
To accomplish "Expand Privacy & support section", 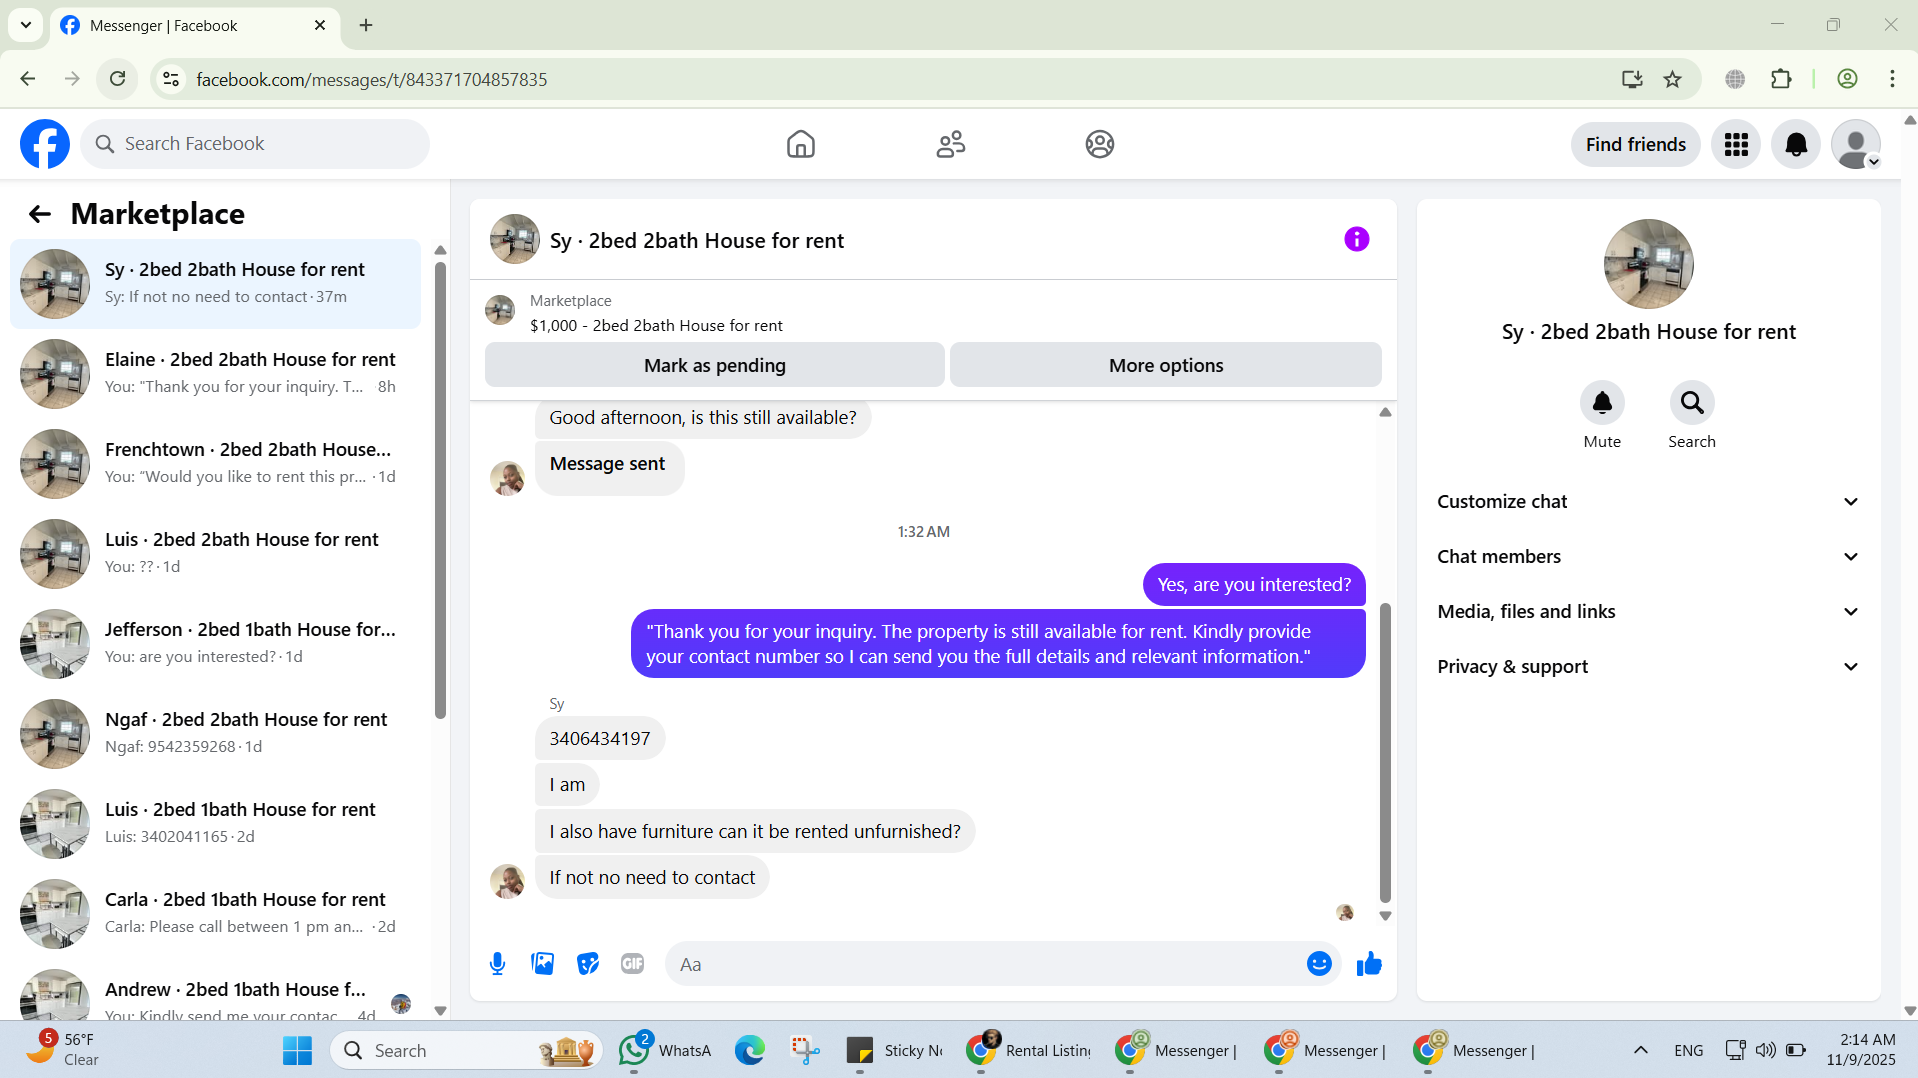I will pyautogui.click(x=1648, y=667).
